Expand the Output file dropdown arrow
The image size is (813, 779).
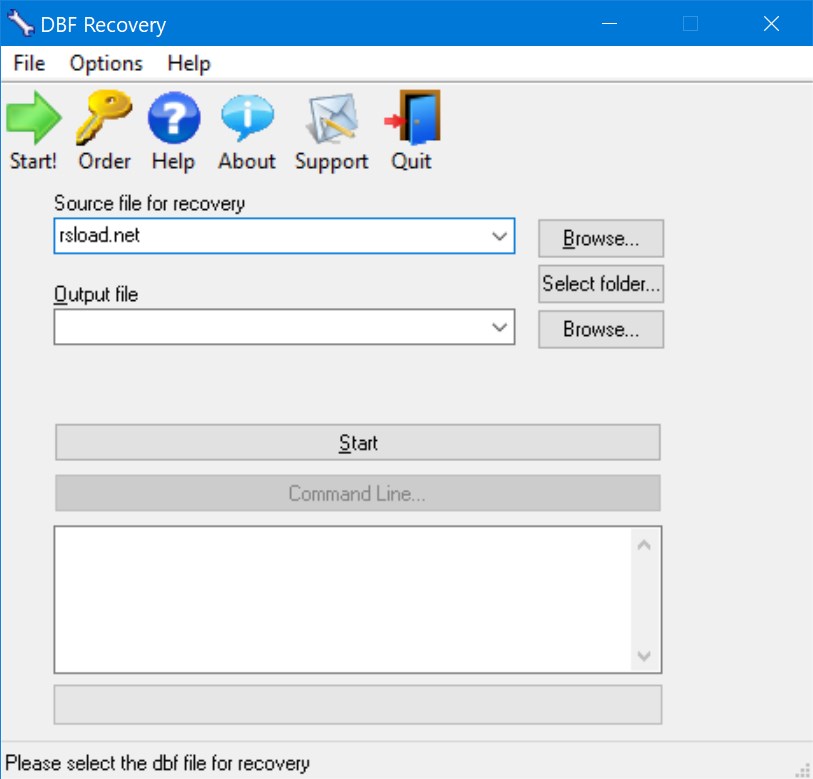pyautogui.click(x=500, y=327)
